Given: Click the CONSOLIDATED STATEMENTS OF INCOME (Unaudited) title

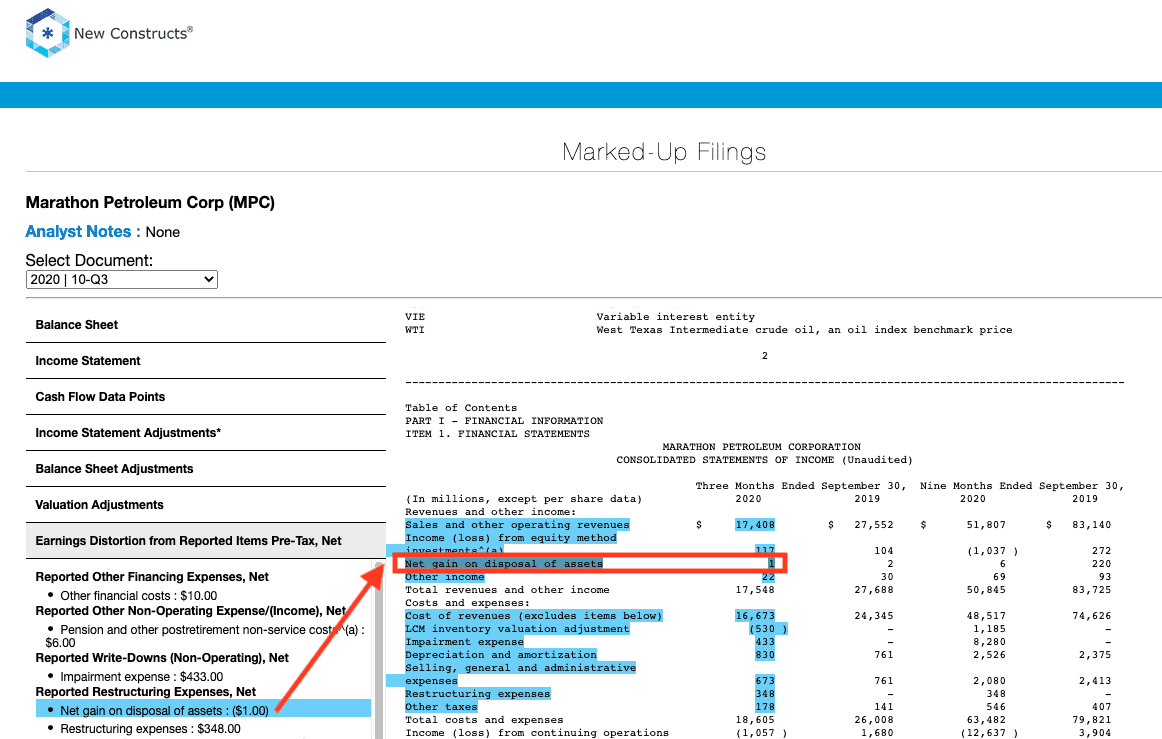Looking at the screenshot, I should [x=765, y=460].
